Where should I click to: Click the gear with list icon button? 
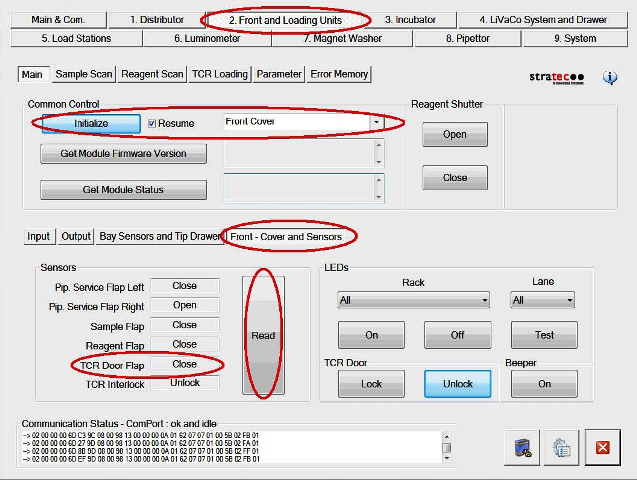(x=562, y=447)
